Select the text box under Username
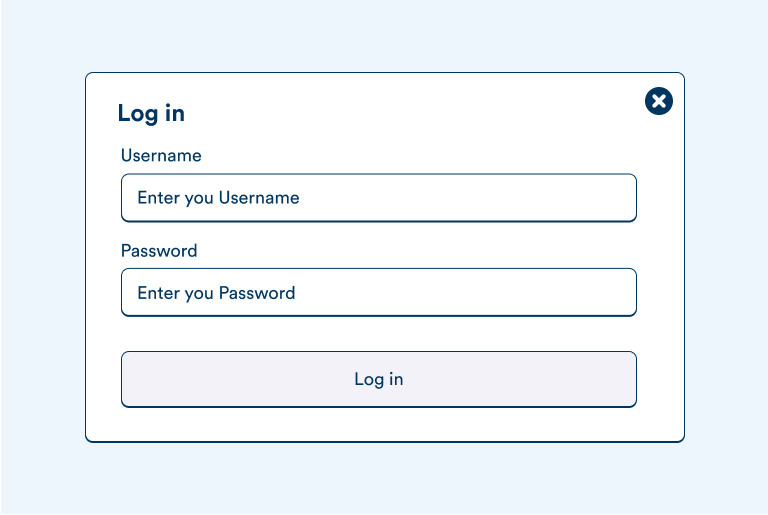Viewport: 768px width, 515px height. 378,198
